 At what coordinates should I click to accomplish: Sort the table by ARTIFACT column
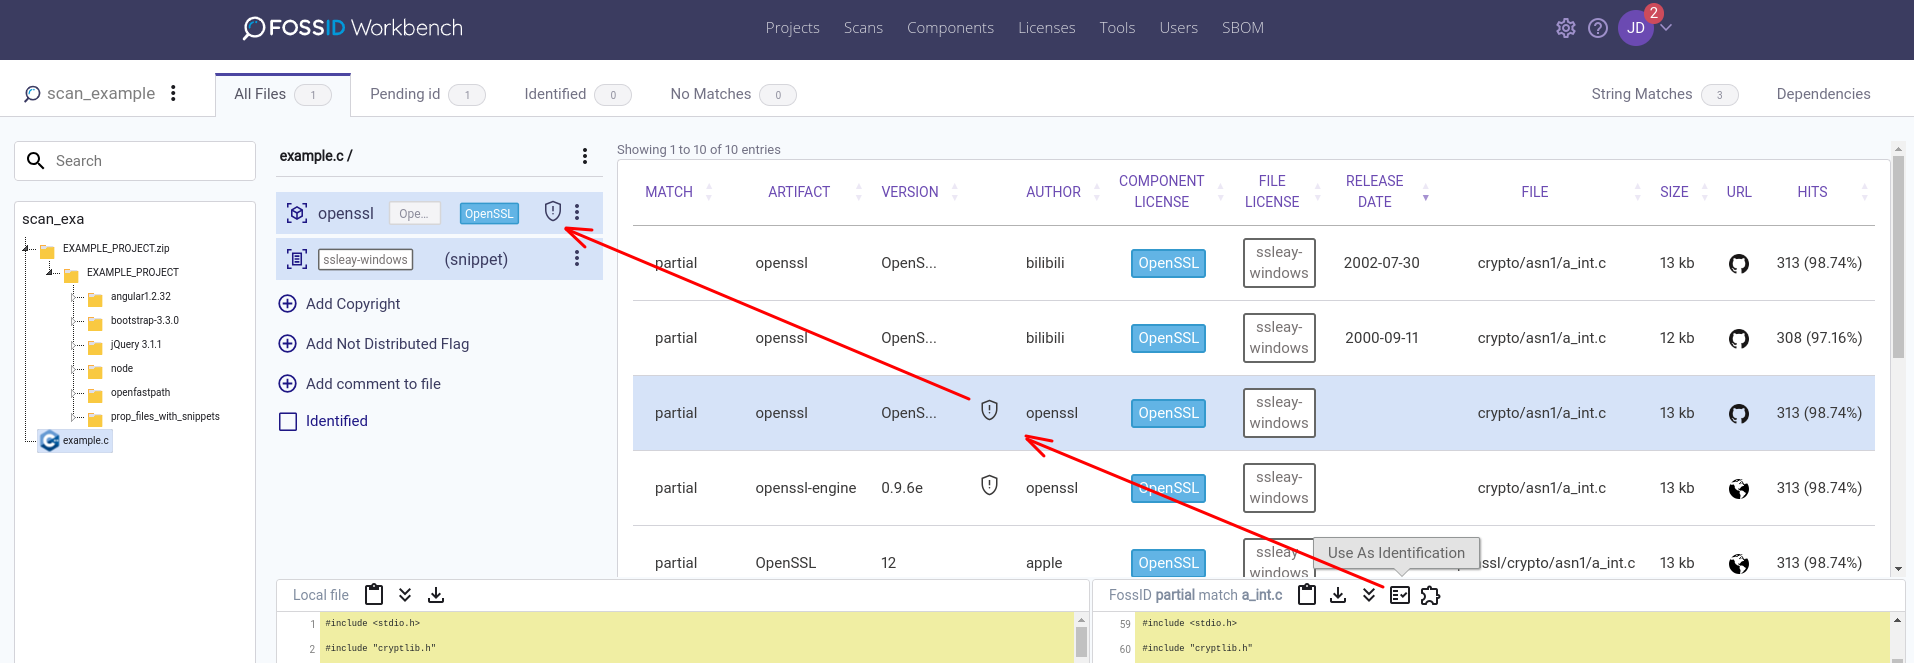pos(799,192)
